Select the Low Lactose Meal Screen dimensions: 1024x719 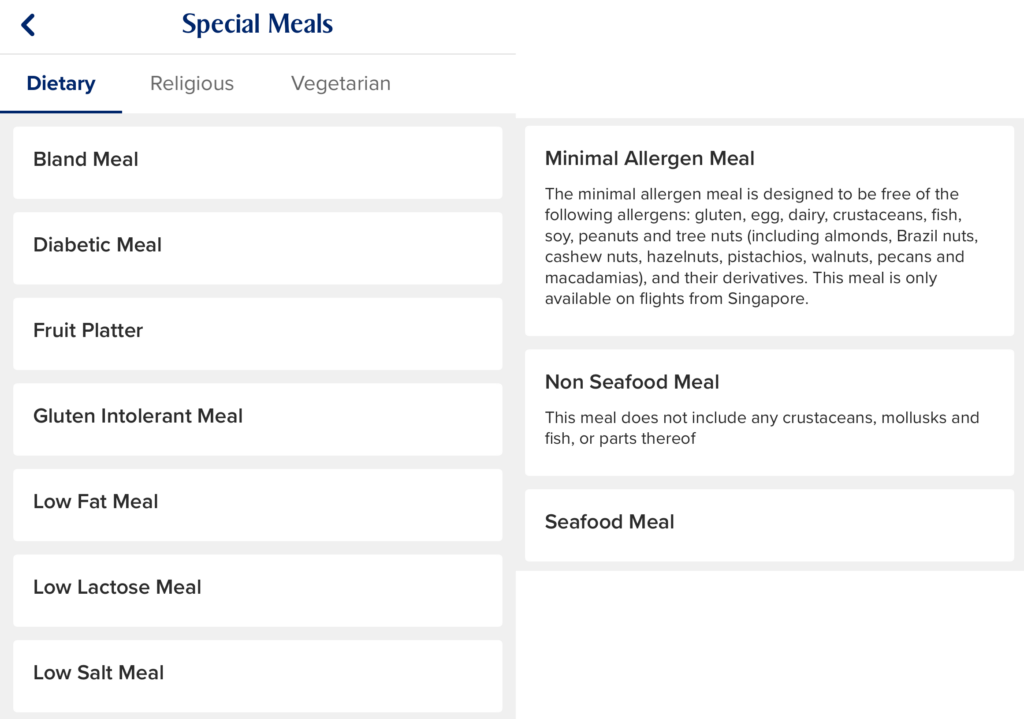[257, 588]
